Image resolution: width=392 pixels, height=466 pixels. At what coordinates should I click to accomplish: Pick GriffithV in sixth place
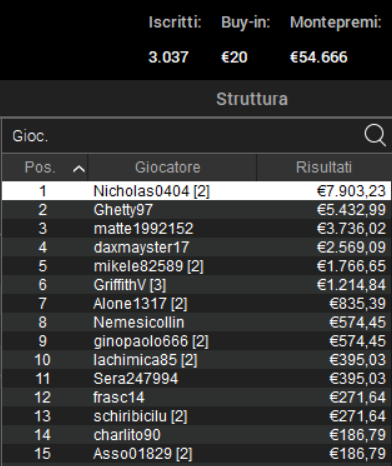coord(196,285)
